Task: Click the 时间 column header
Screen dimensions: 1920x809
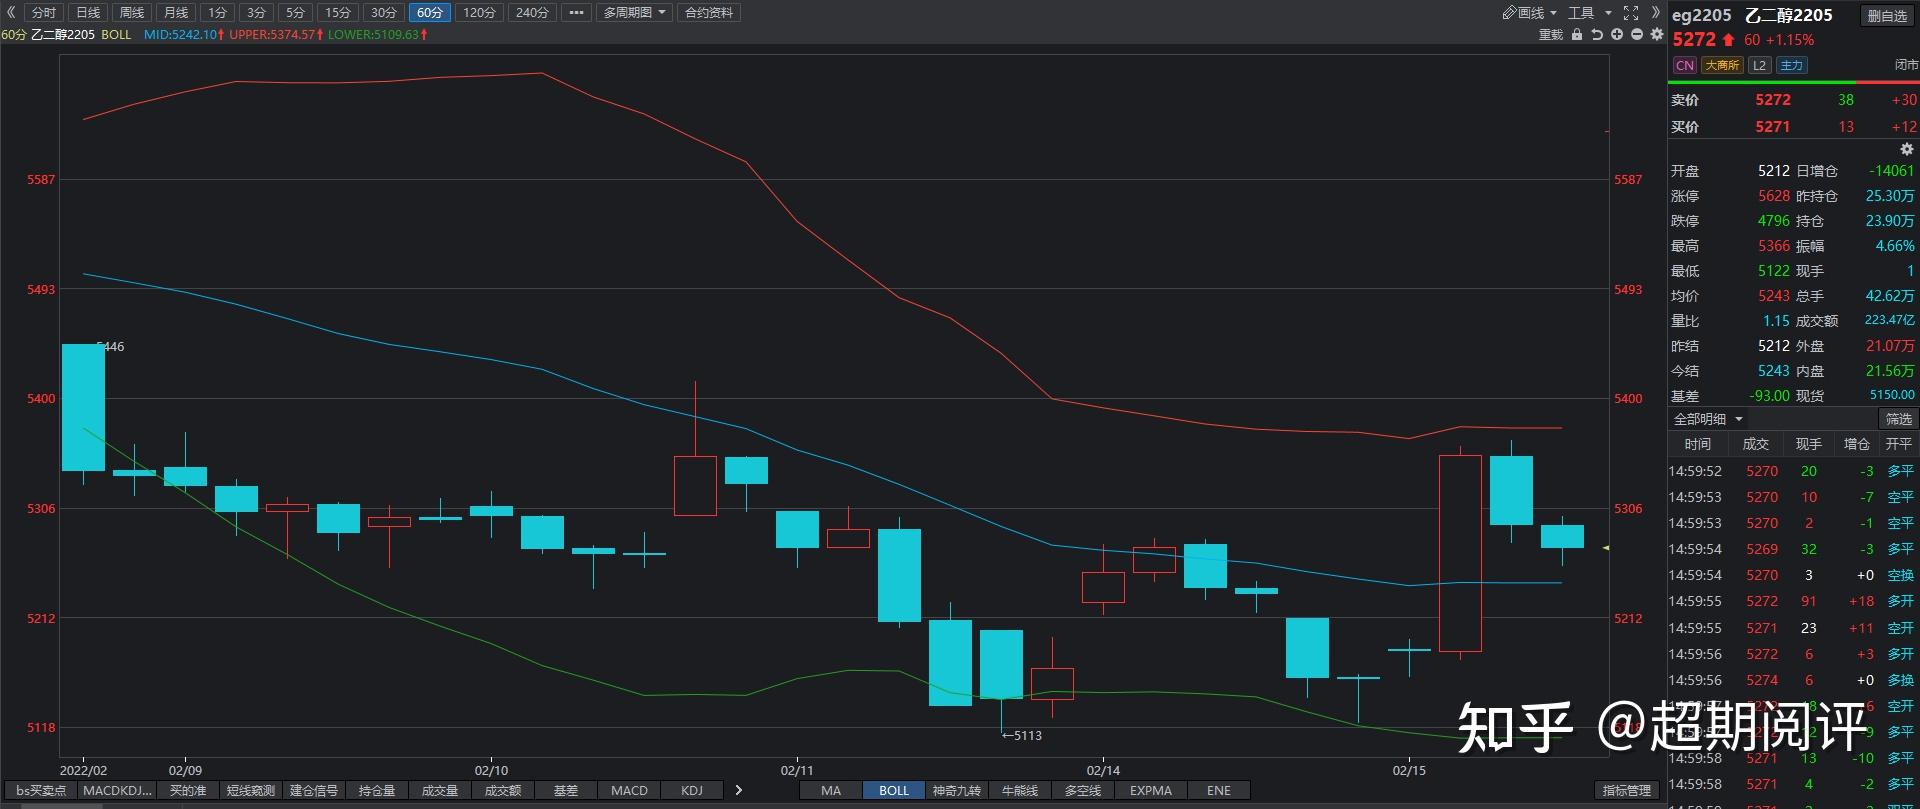Action: click(x=1698, y=444)
